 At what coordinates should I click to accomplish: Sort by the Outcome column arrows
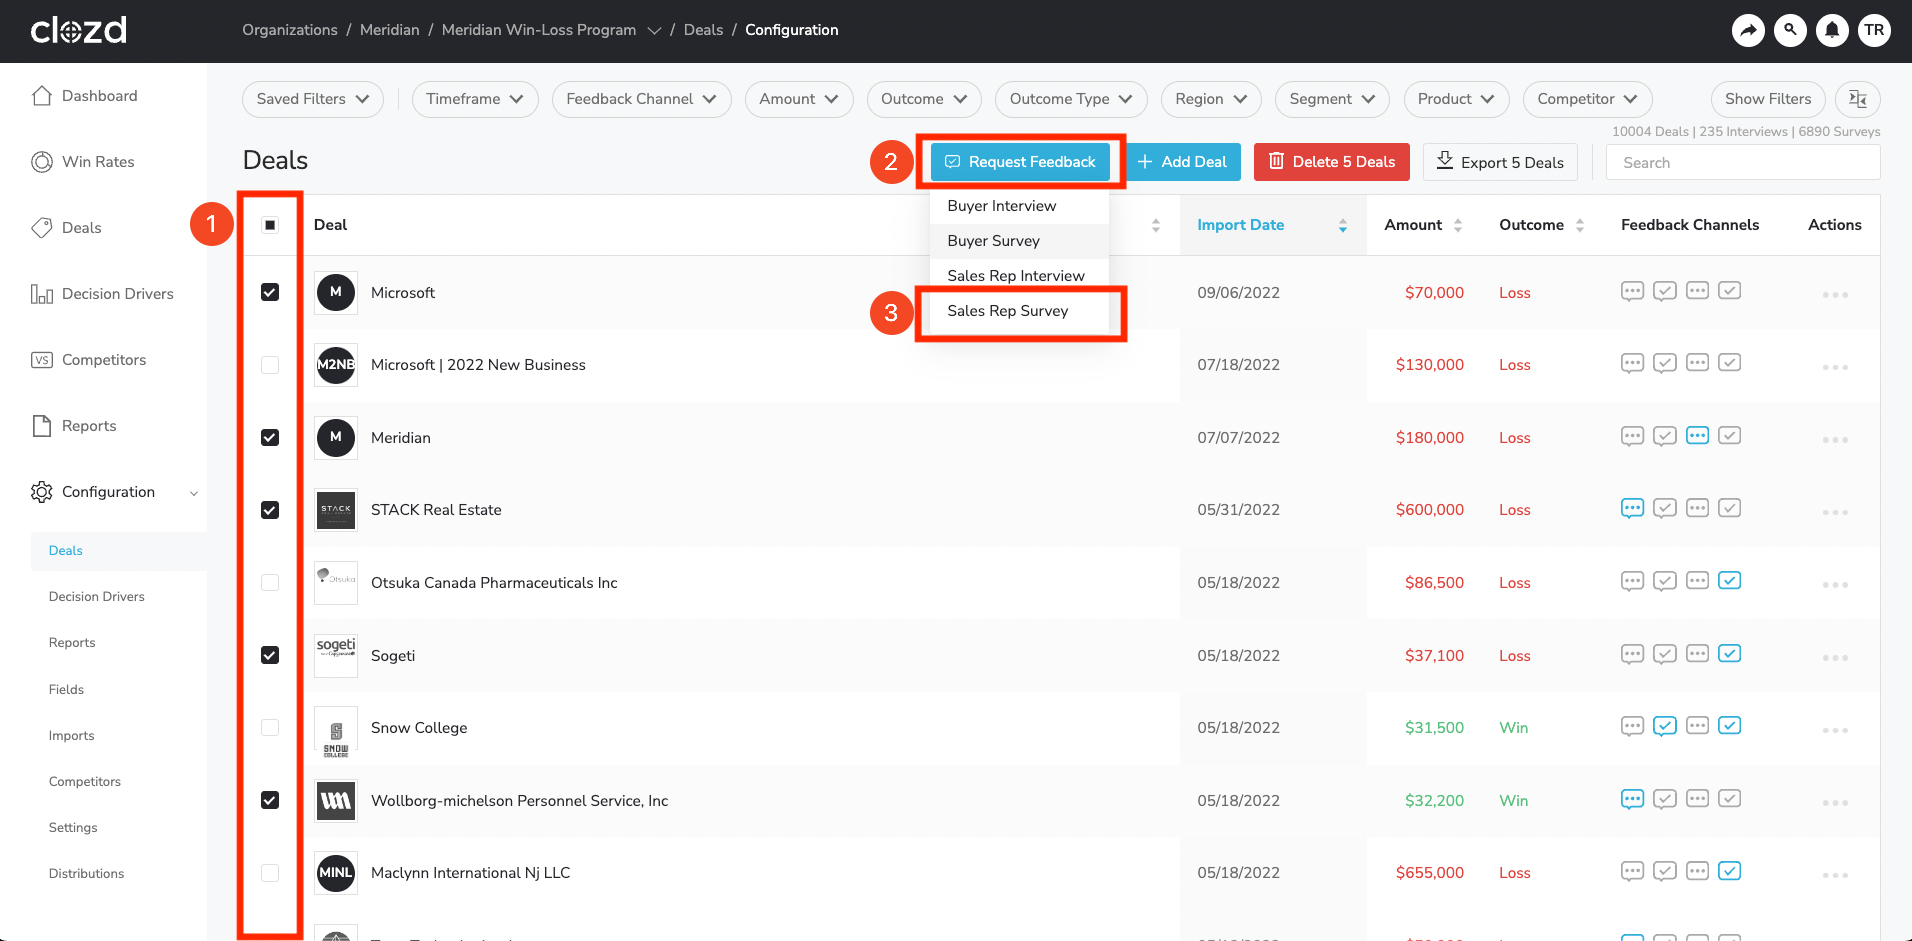tap(1580, 225)
